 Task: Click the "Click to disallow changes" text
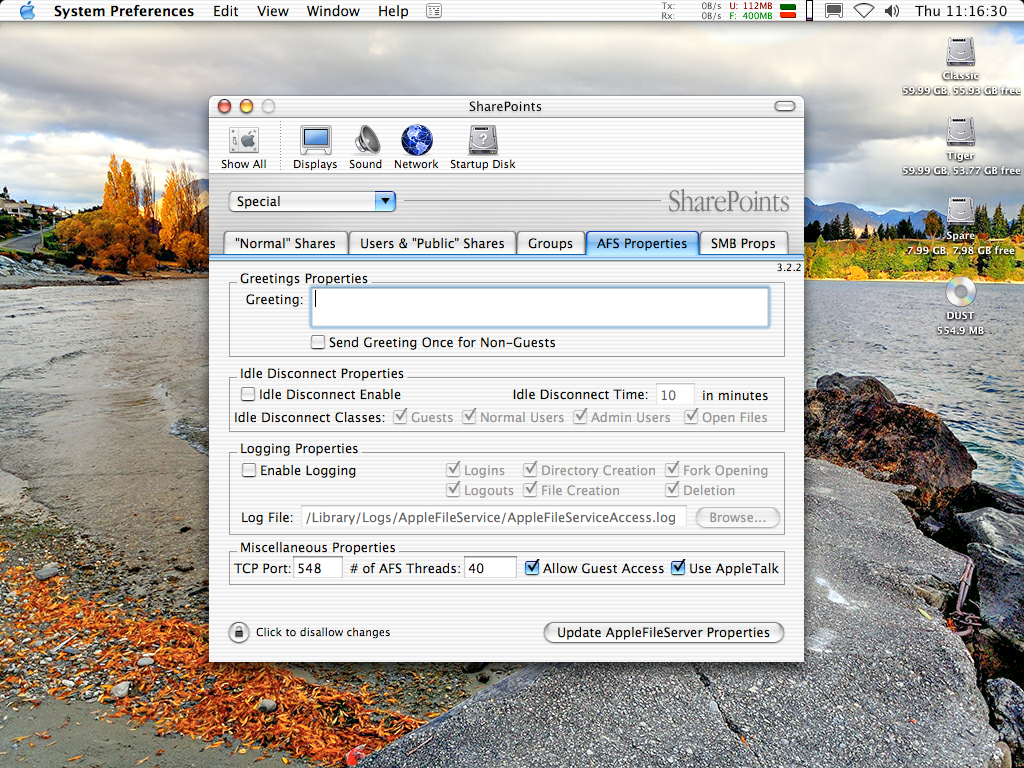pos(323,632)
